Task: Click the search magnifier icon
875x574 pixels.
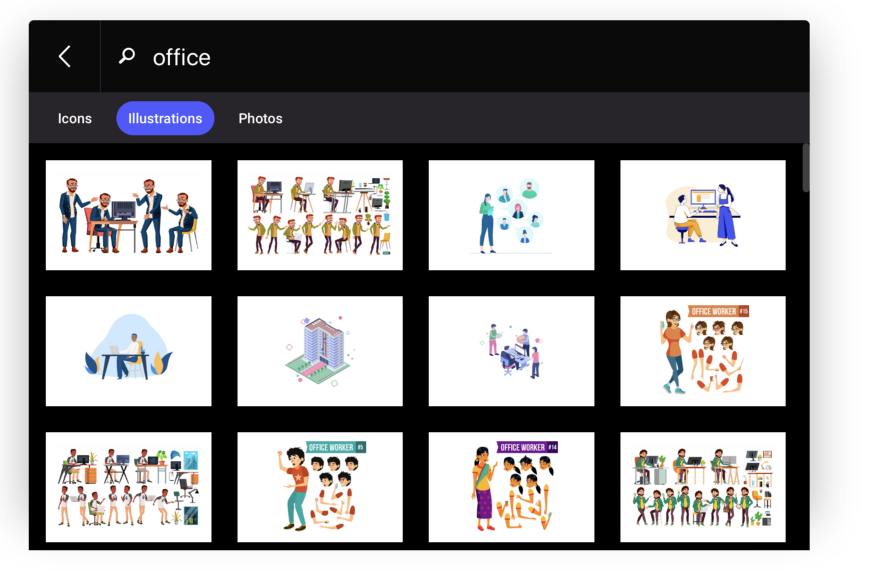Action: (x=127, y=57)
